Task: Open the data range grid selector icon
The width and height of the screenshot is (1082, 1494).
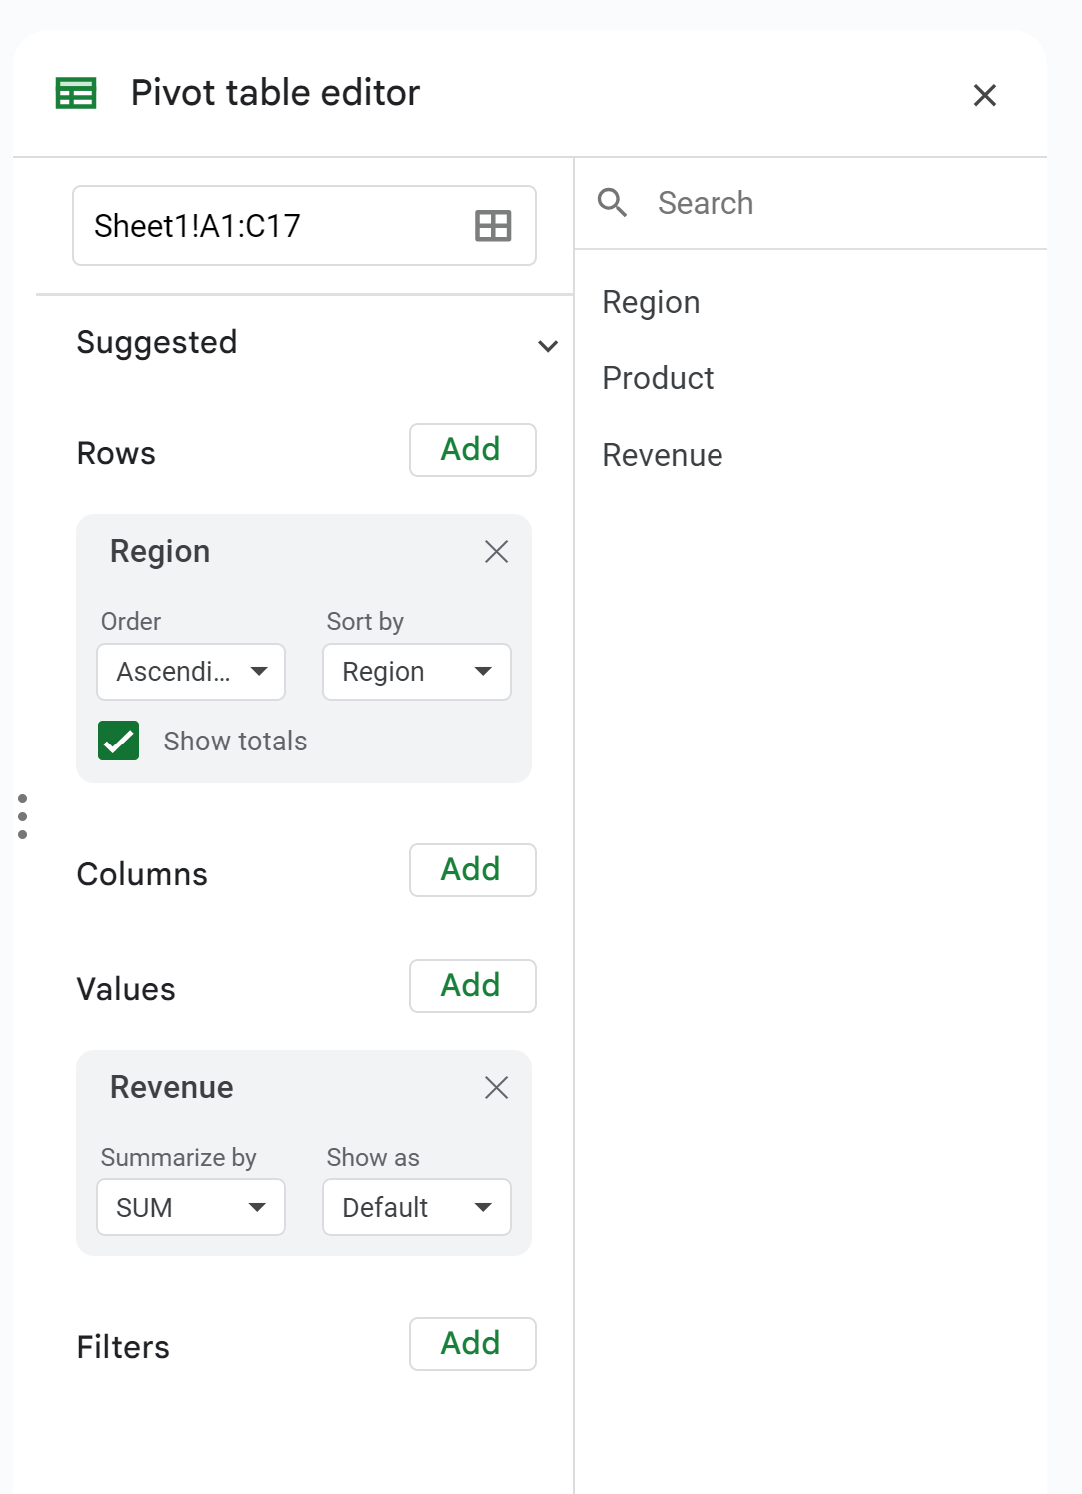Action: click(x=493, y=226)
